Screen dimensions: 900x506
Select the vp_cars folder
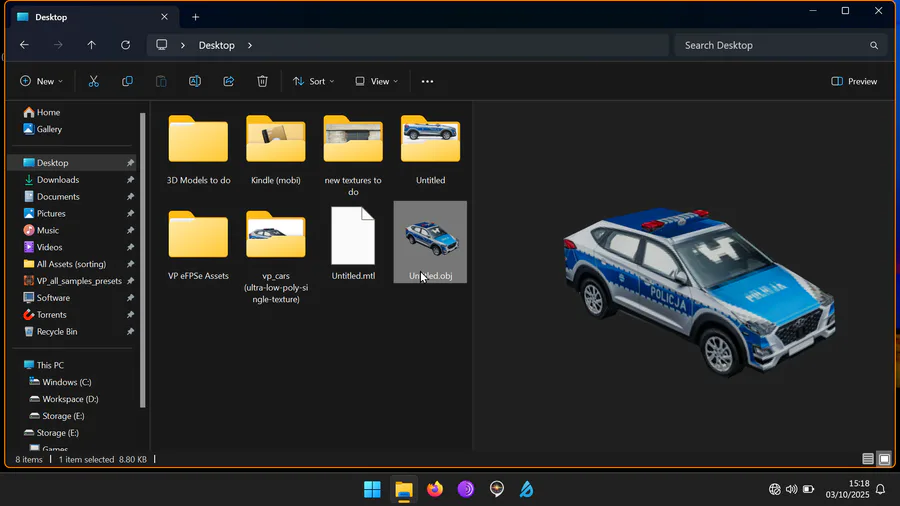click(x=276, y=256)
